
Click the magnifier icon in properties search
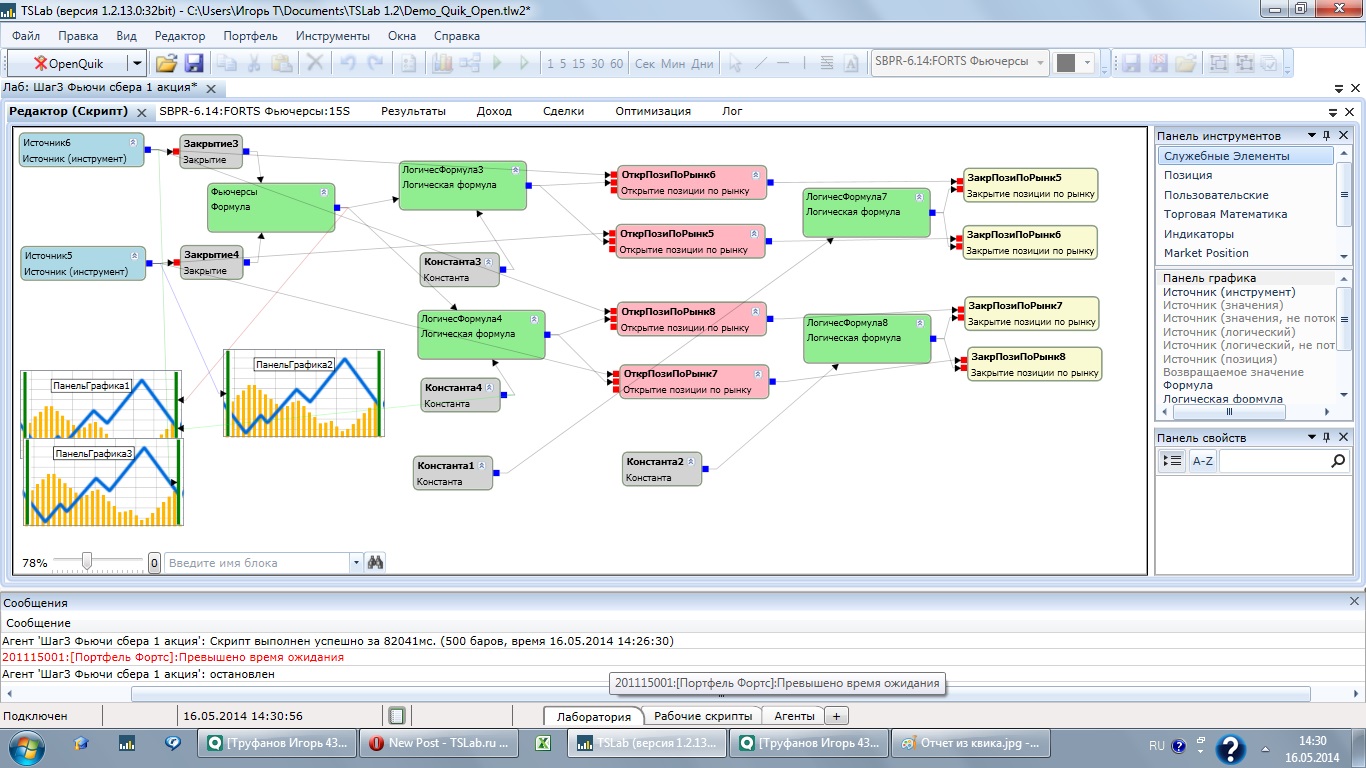[1339, 461]
